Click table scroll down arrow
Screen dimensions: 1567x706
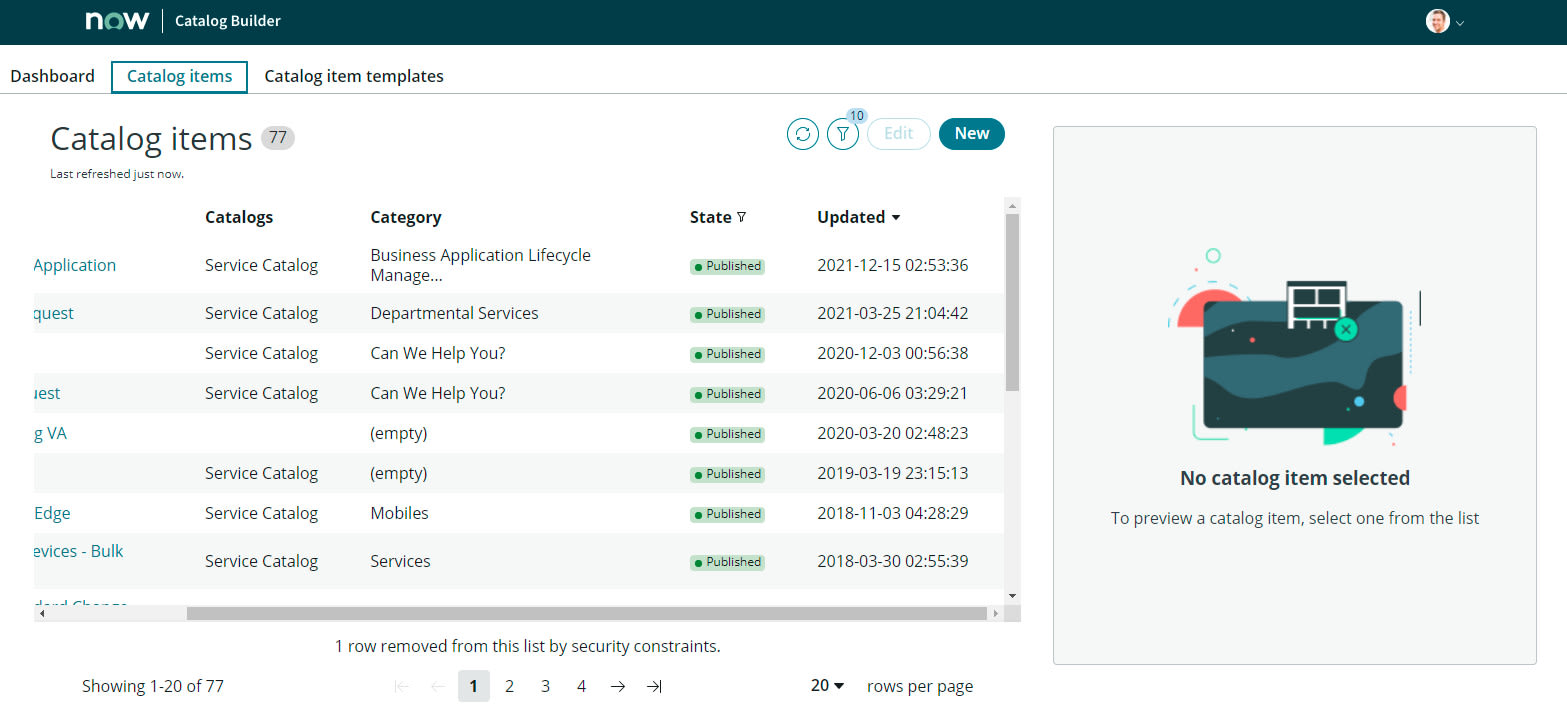click(1013, 596)
